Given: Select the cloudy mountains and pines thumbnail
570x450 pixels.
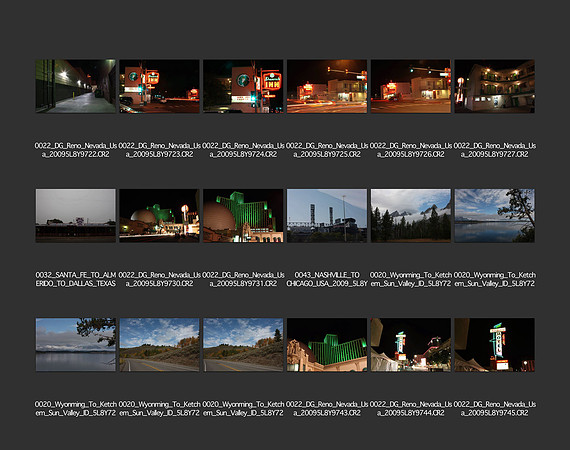Looking at the screenshot, I should [411, 216].
